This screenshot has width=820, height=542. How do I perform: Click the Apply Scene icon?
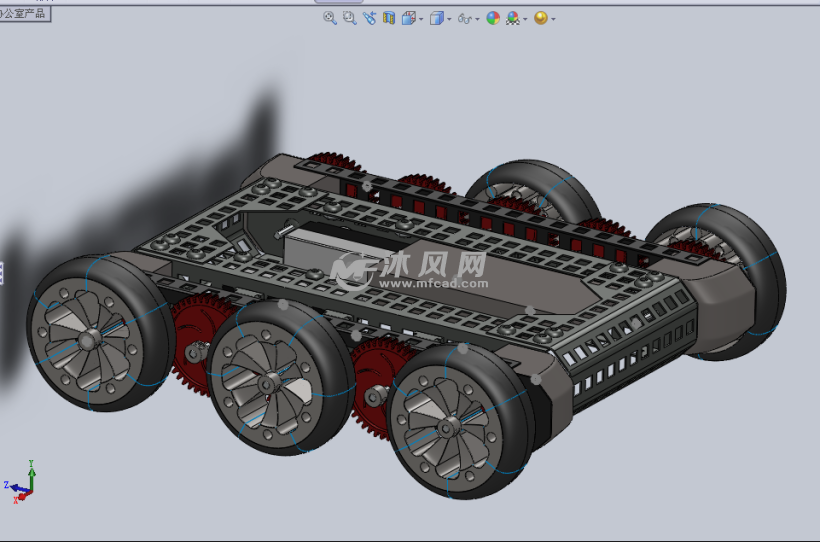pyautogui.click(x=512, y=18)
